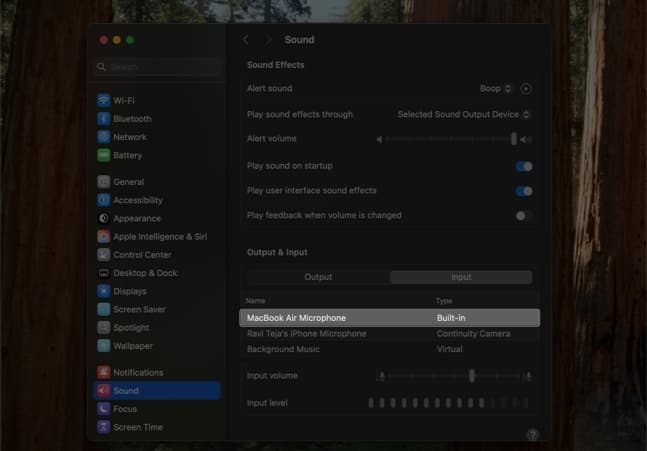Open Wallpaper icon in sidebar

[104, 346]
